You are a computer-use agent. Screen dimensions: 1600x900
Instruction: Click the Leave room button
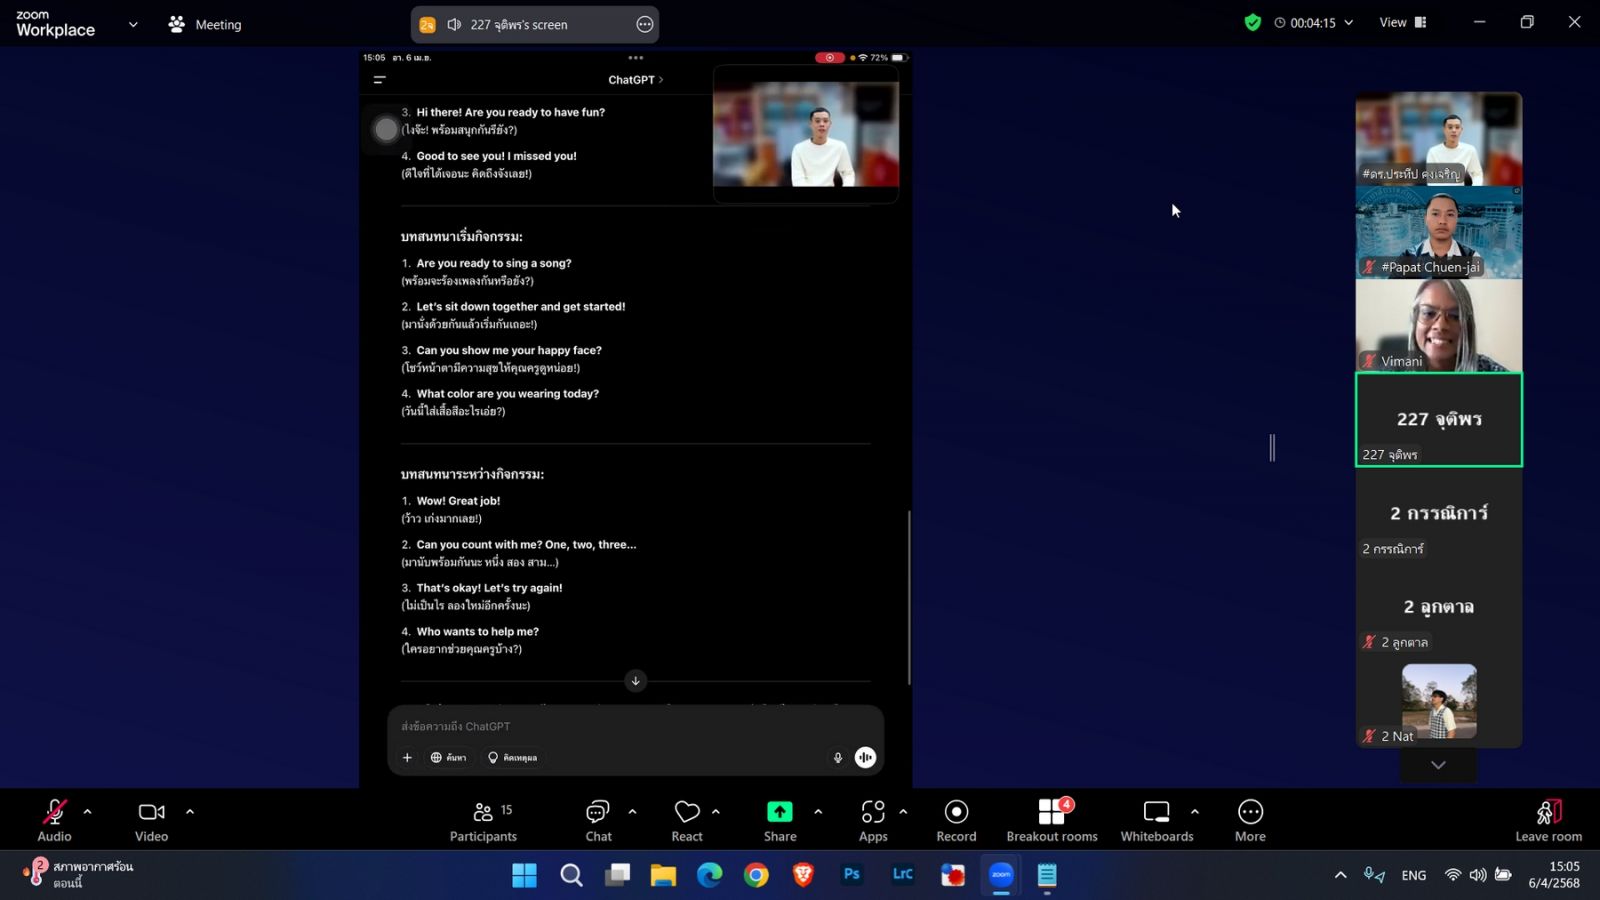pyautogui.click(x=1547, y=820)
